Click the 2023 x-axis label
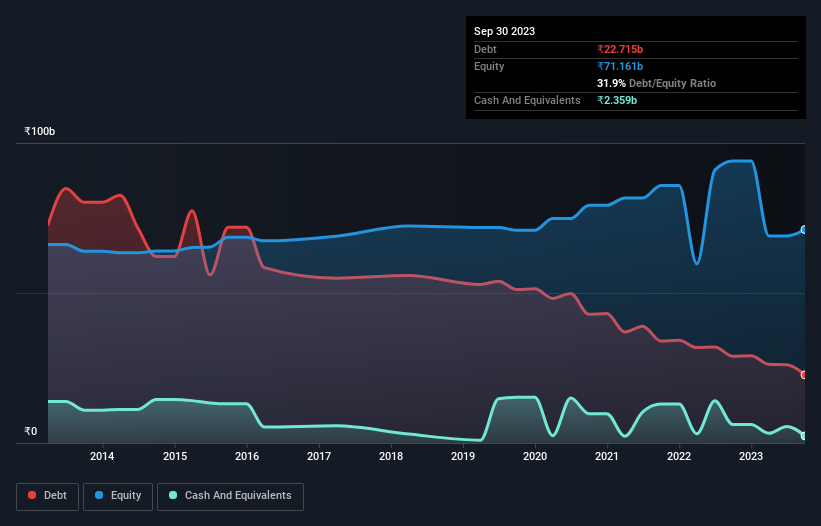Viewport: 821px width, 526px height. coord(751,456)
